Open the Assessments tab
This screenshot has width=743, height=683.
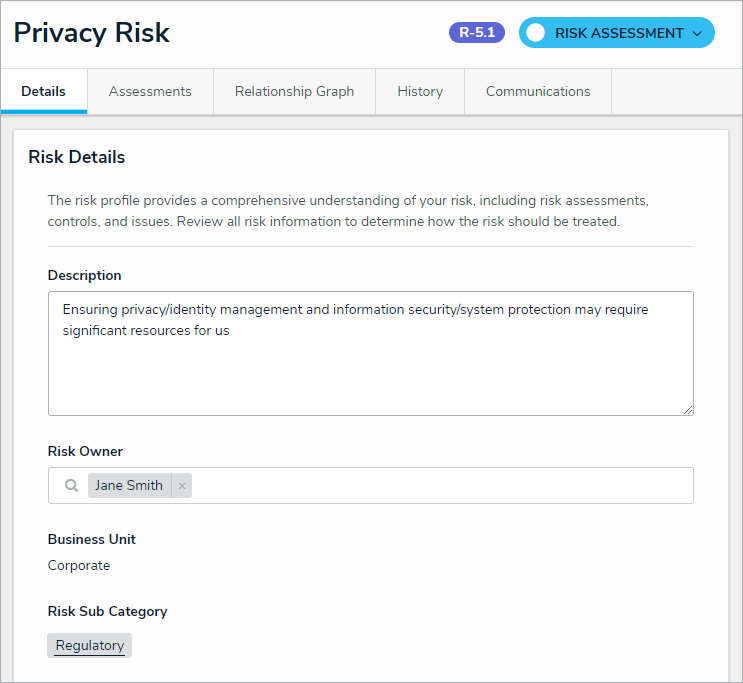pyautogui.click(x=150, y=91)
